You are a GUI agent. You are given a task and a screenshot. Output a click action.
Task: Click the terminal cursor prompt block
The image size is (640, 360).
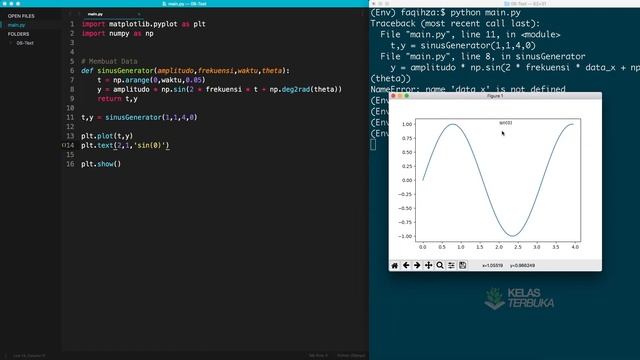point(373,144)
